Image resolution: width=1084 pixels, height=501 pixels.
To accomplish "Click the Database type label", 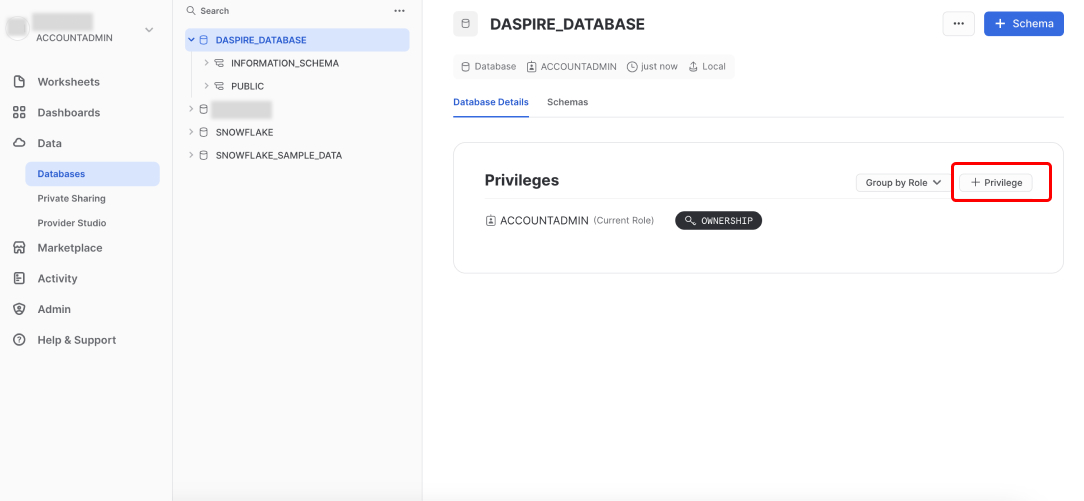I will tap(495, 66).
